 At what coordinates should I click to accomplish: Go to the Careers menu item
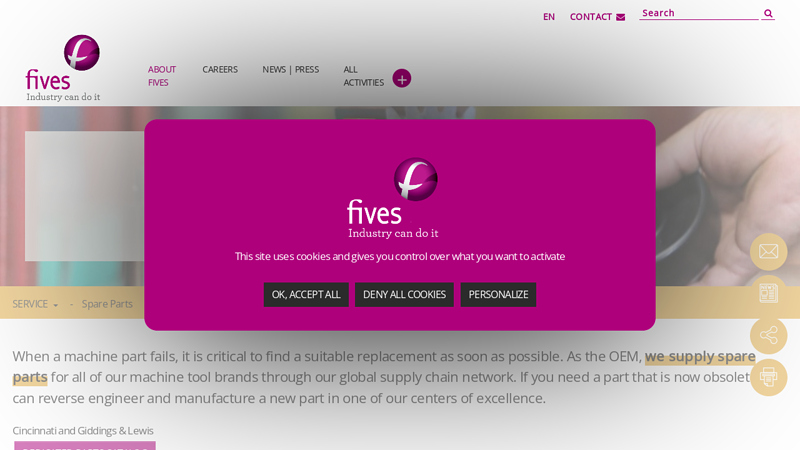[x=220, y=69]
